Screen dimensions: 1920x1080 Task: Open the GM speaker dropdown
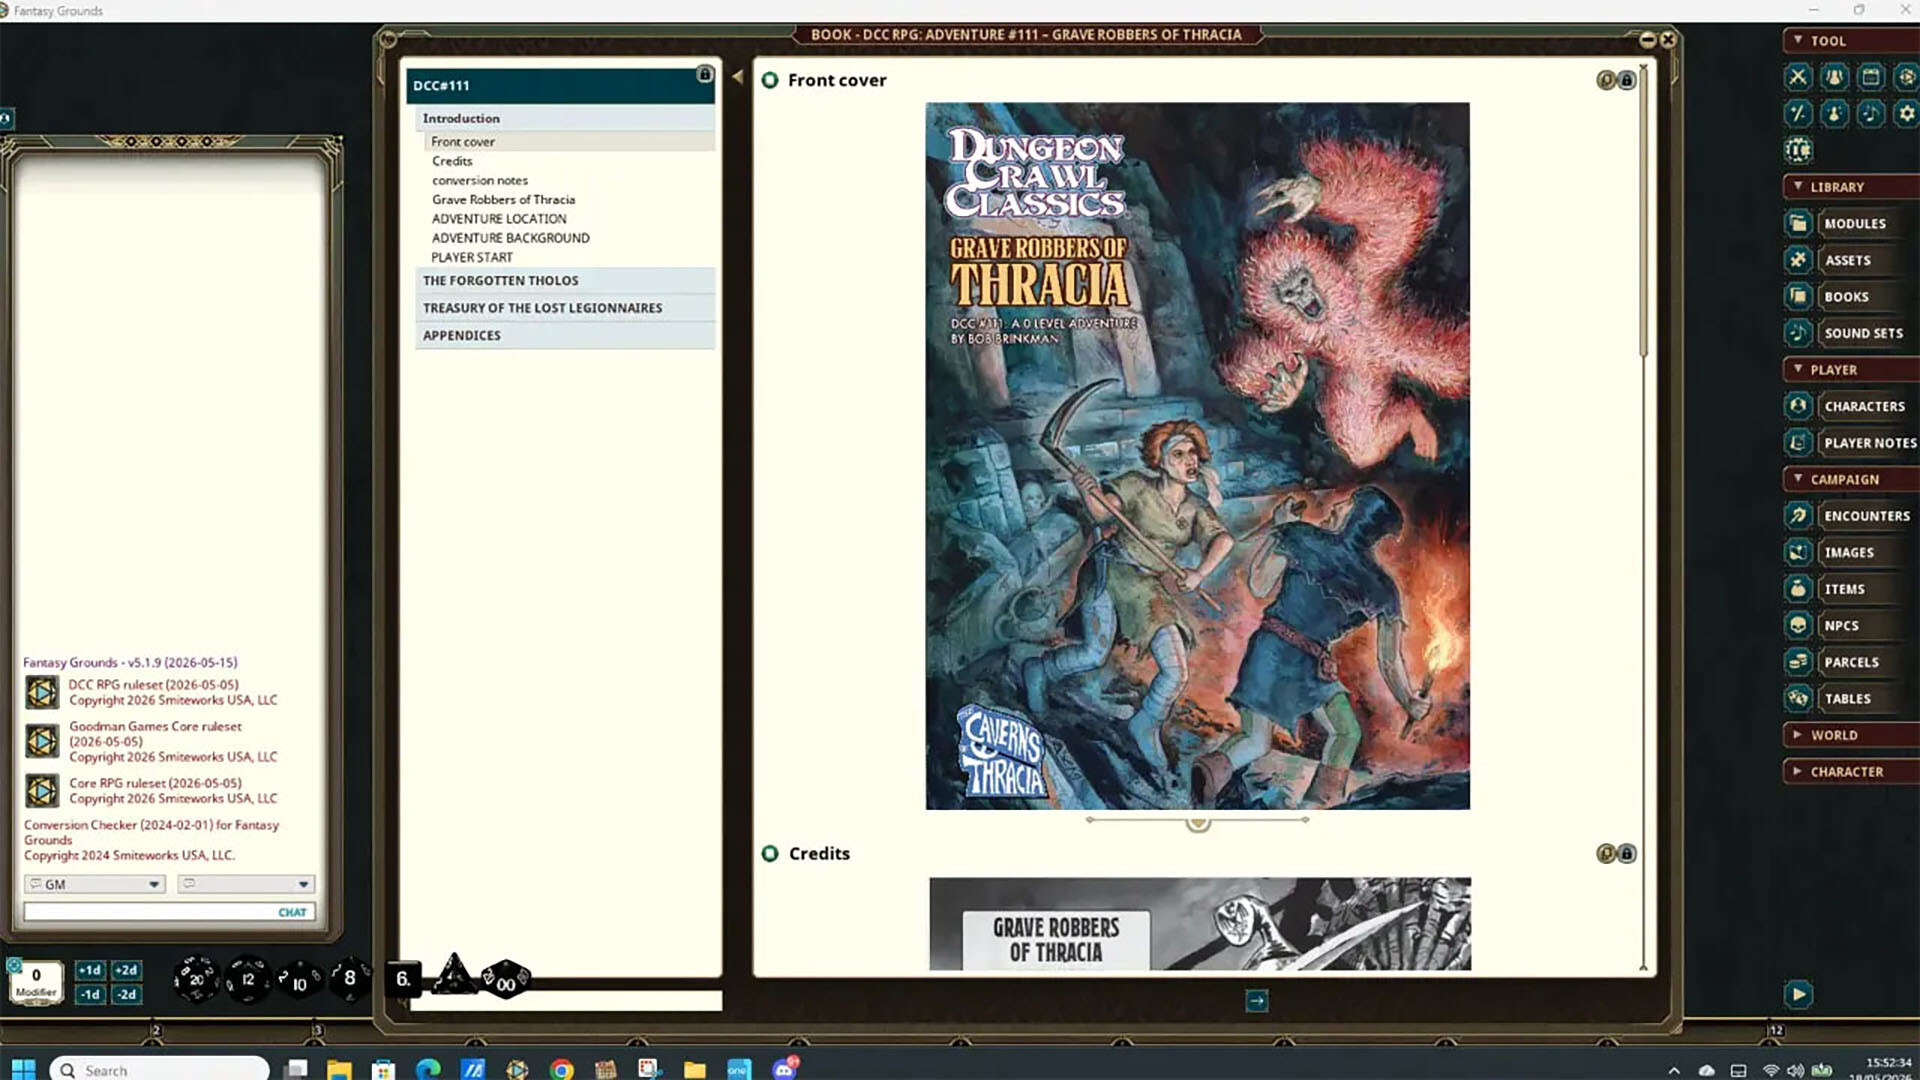point(95,884)
